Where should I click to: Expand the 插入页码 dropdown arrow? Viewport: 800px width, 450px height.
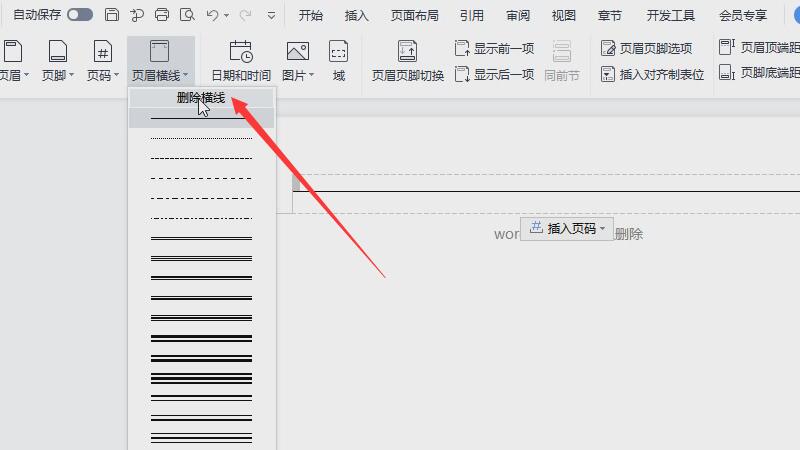pyautogui.click(x=603, y=228)
